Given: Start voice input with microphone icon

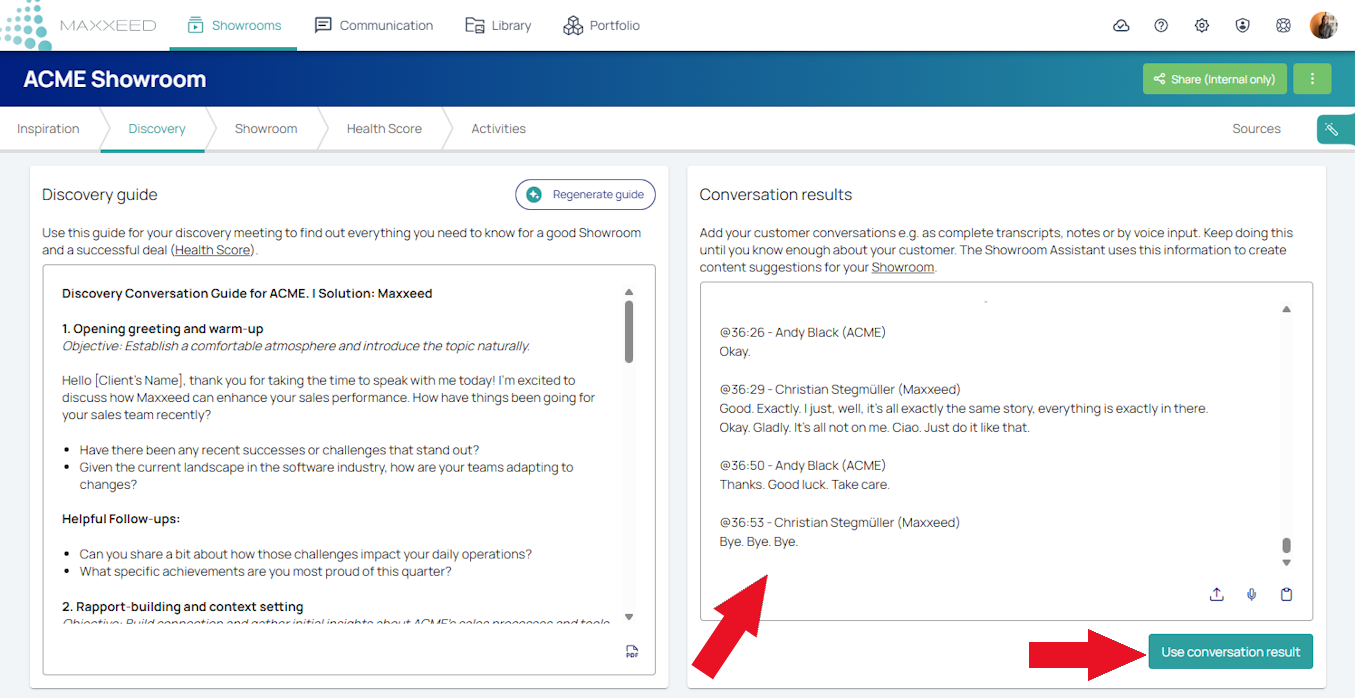Looking at the screenshot, I should click(1251, 595).
